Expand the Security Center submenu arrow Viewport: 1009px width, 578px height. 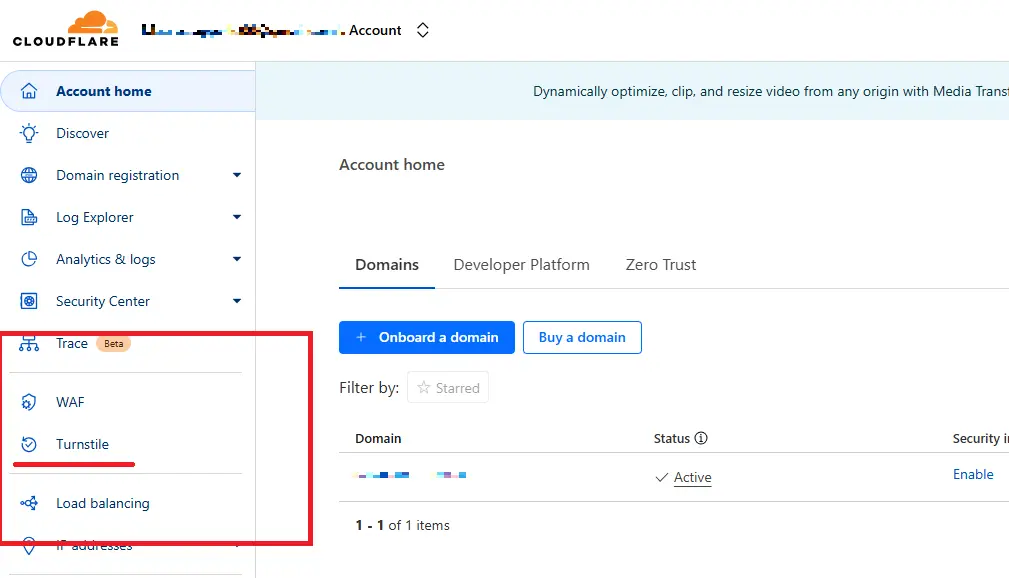(x=237, y=301)
